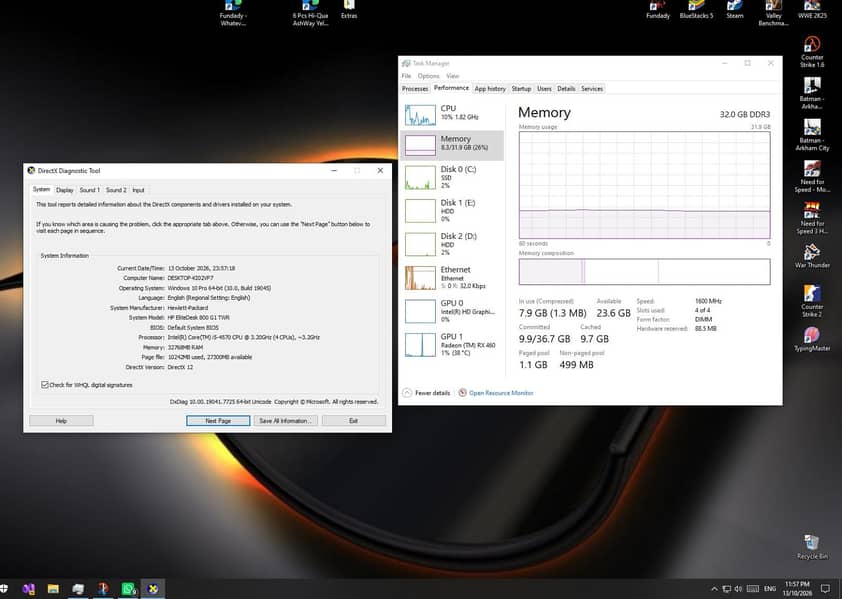Click Save All Information button
This screenshot has height=599, width=842.
[286, 421]
